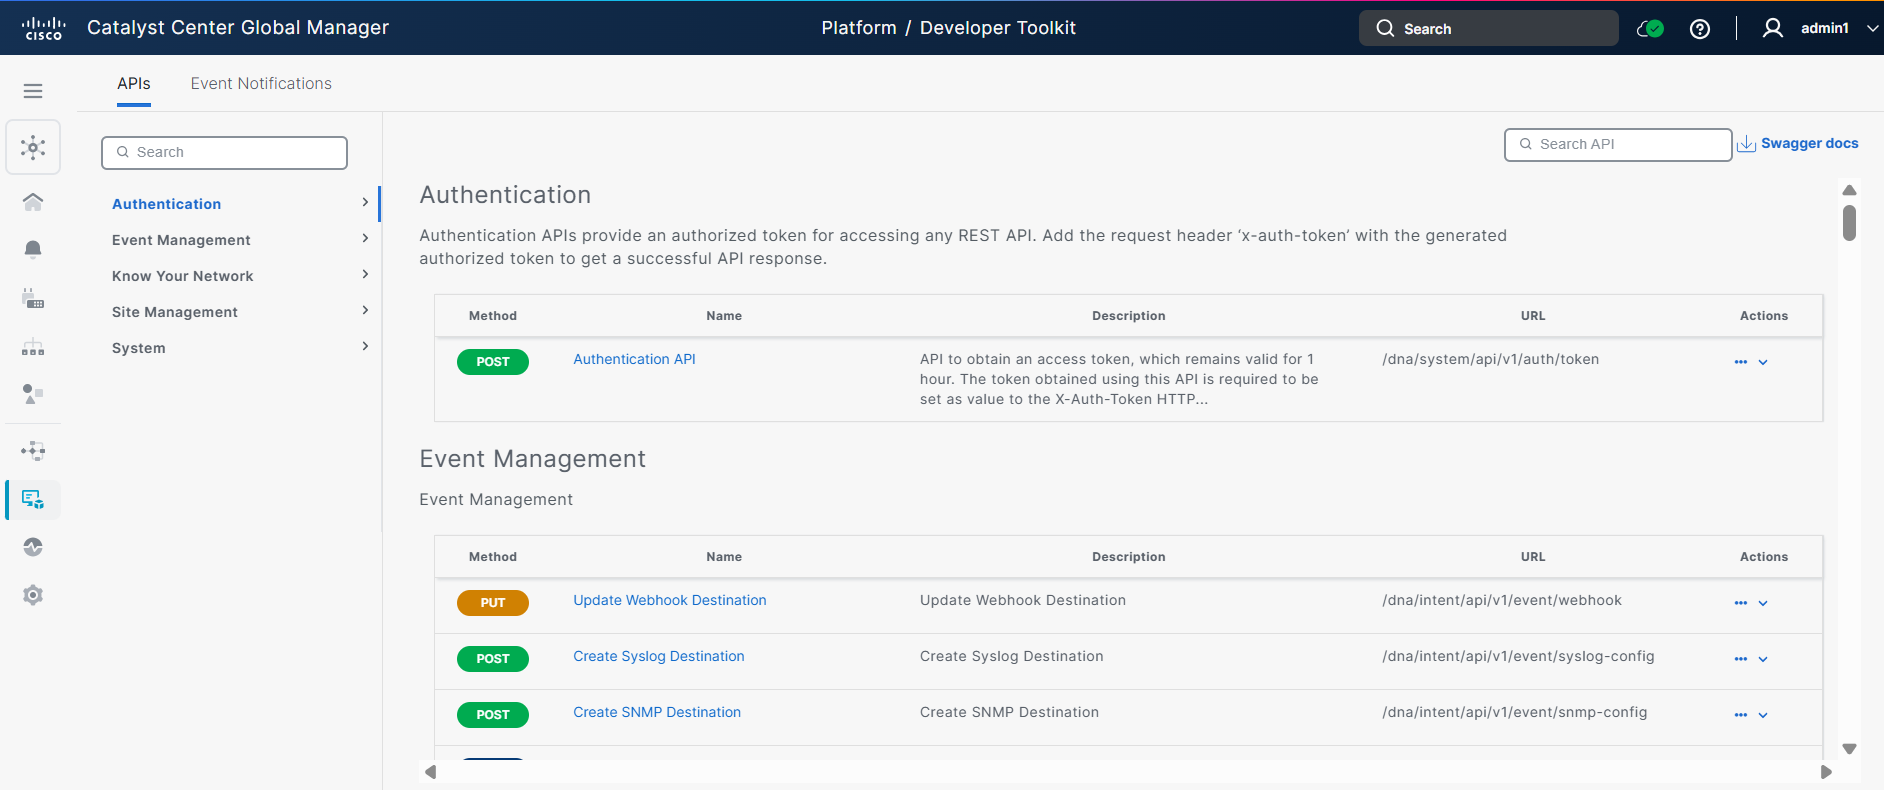The width and height of the screenshot is (1884, 790).
Task: Click the Description column header in Authentication table
Action: [x=1128, y=316]
